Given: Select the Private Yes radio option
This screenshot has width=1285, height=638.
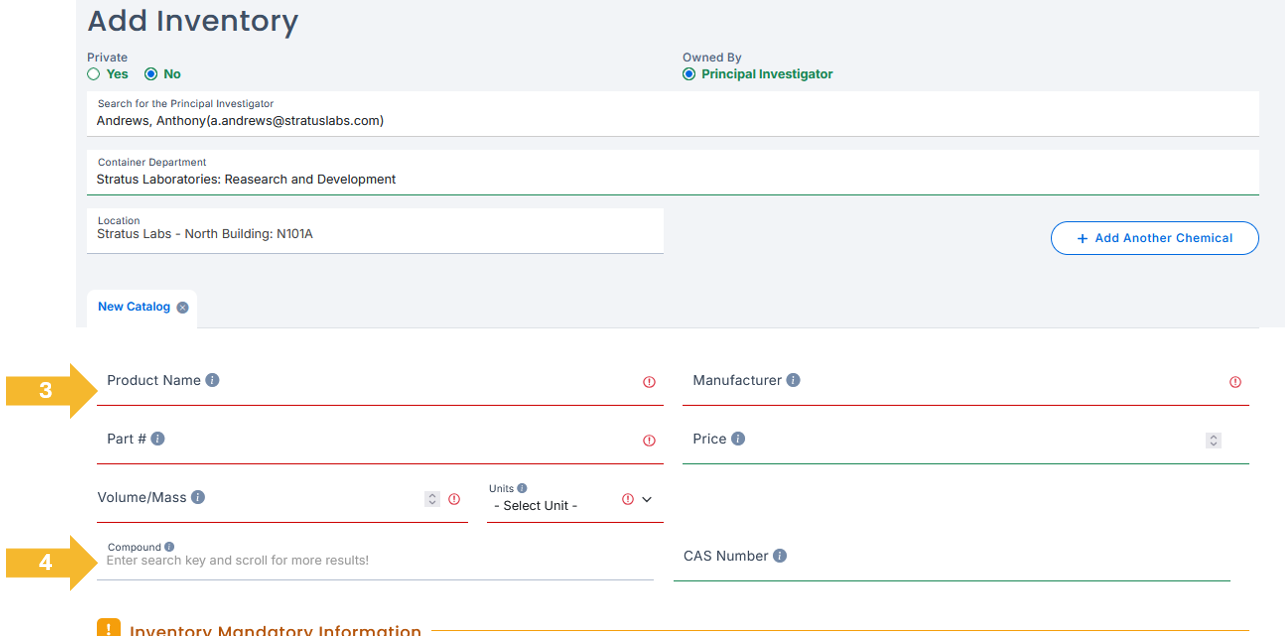Looking at the screenshot, I should (93, 74).
